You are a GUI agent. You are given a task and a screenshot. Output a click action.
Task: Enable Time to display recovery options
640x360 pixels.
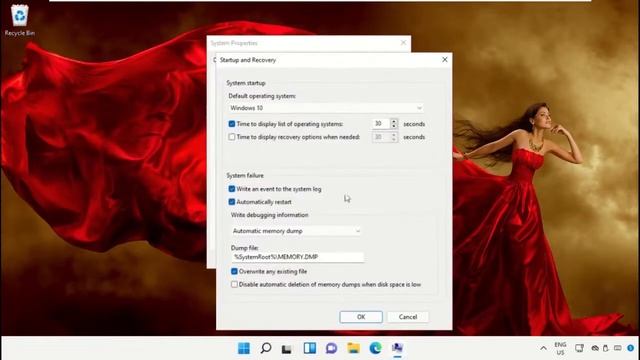232,137
